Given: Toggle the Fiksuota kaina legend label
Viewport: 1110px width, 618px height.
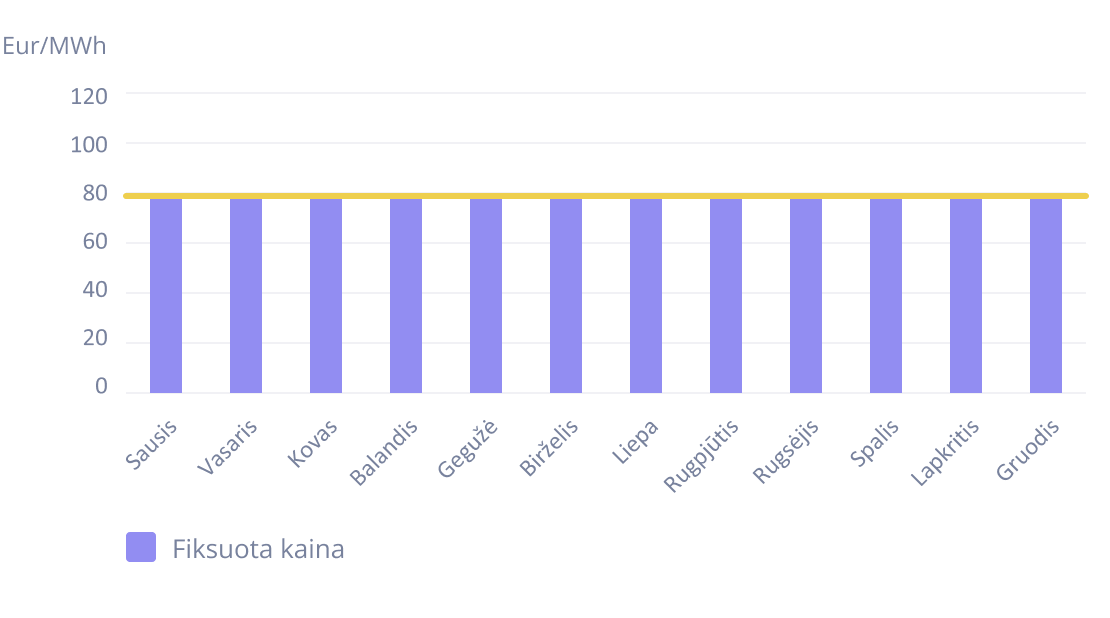Looking at the screenshot, I should pos(258,549).
